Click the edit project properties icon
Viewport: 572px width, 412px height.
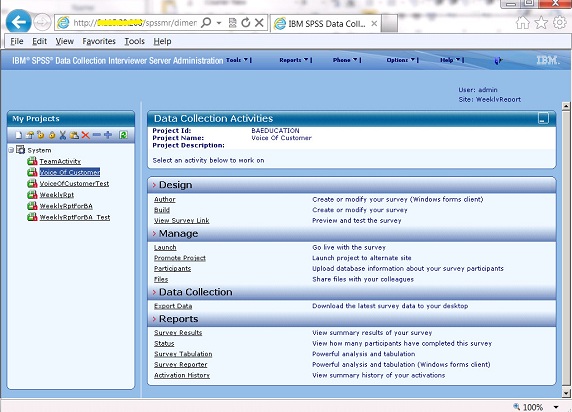coord(30,135)
